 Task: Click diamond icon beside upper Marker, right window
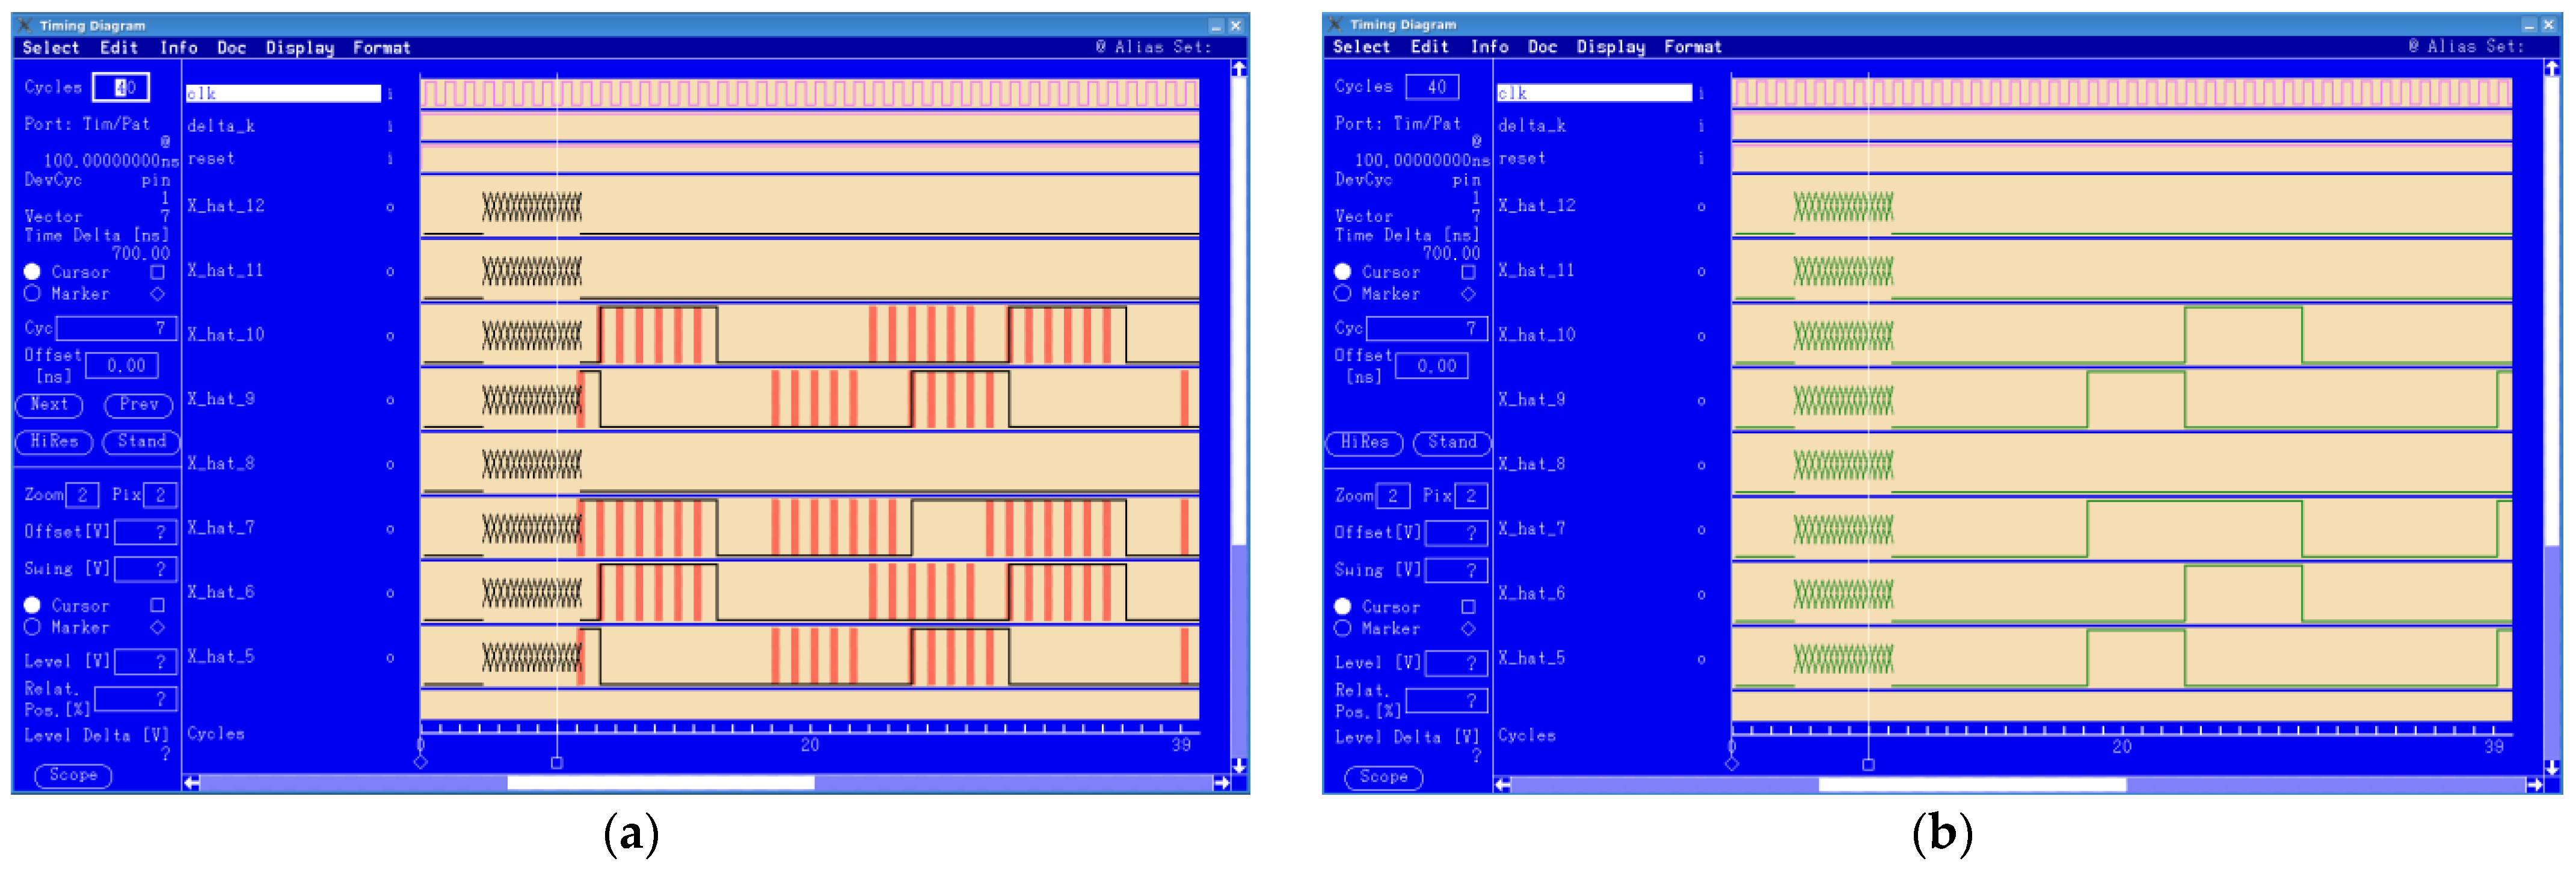[x=1468, y=294]
